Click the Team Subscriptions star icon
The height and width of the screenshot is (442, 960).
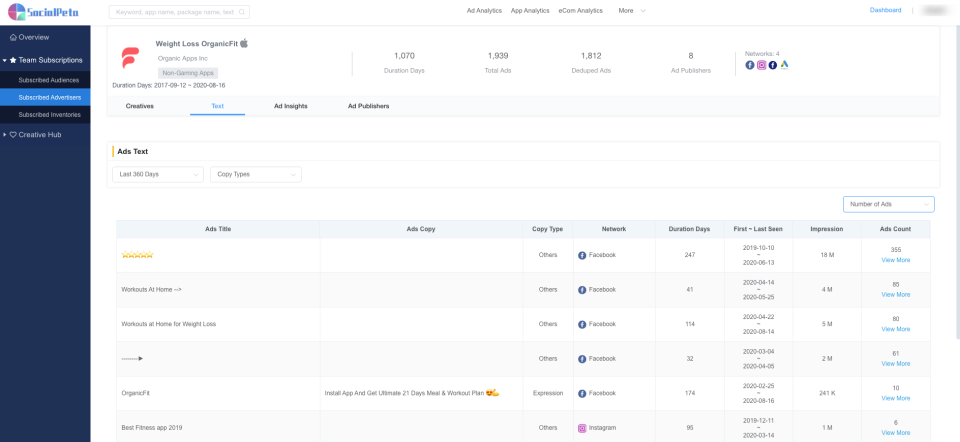(x=13, y=60)
